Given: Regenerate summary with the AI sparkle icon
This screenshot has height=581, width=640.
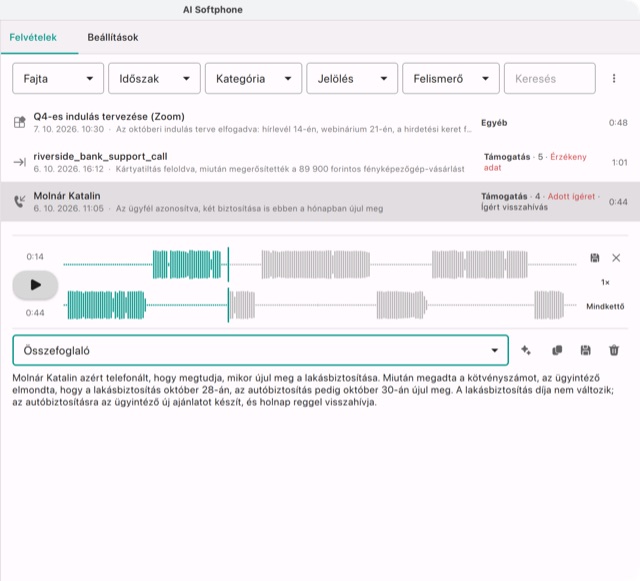Looking at the screenshot, I should 526,350.
